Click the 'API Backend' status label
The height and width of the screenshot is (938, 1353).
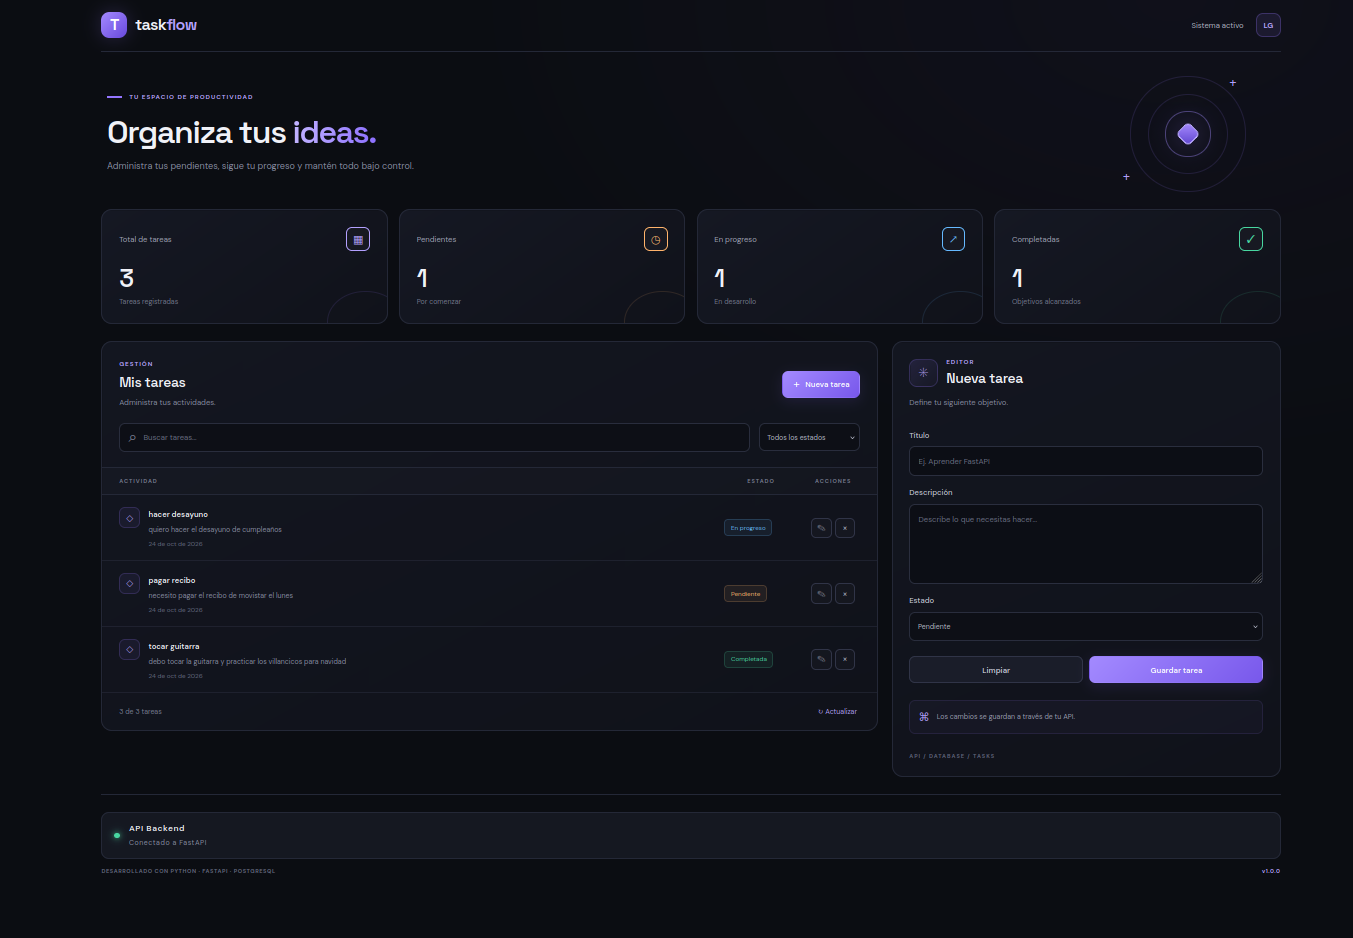point(157,828)
